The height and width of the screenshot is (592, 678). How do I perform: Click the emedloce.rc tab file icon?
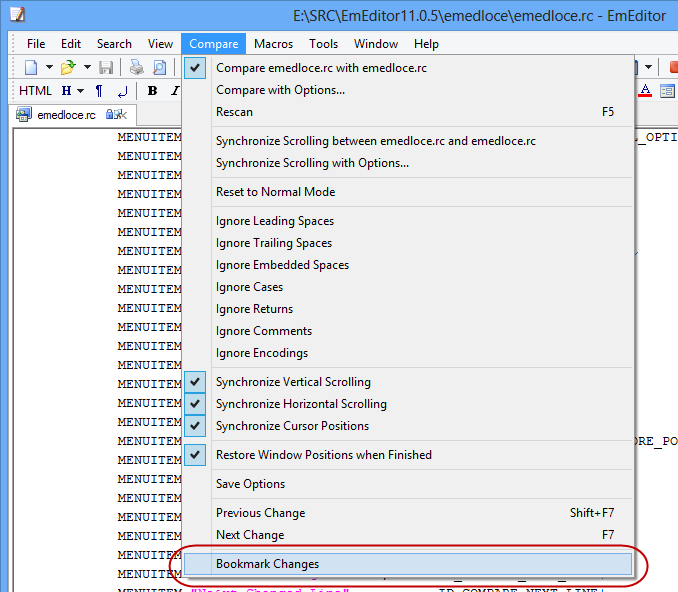23,115
